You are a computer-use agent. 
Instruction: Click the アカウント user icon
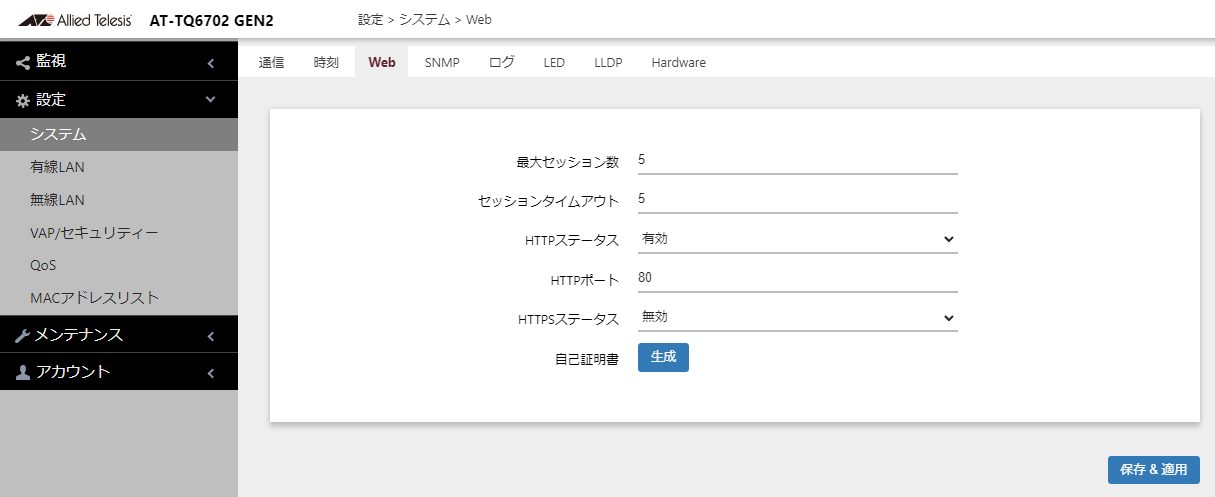pos(23,373)
